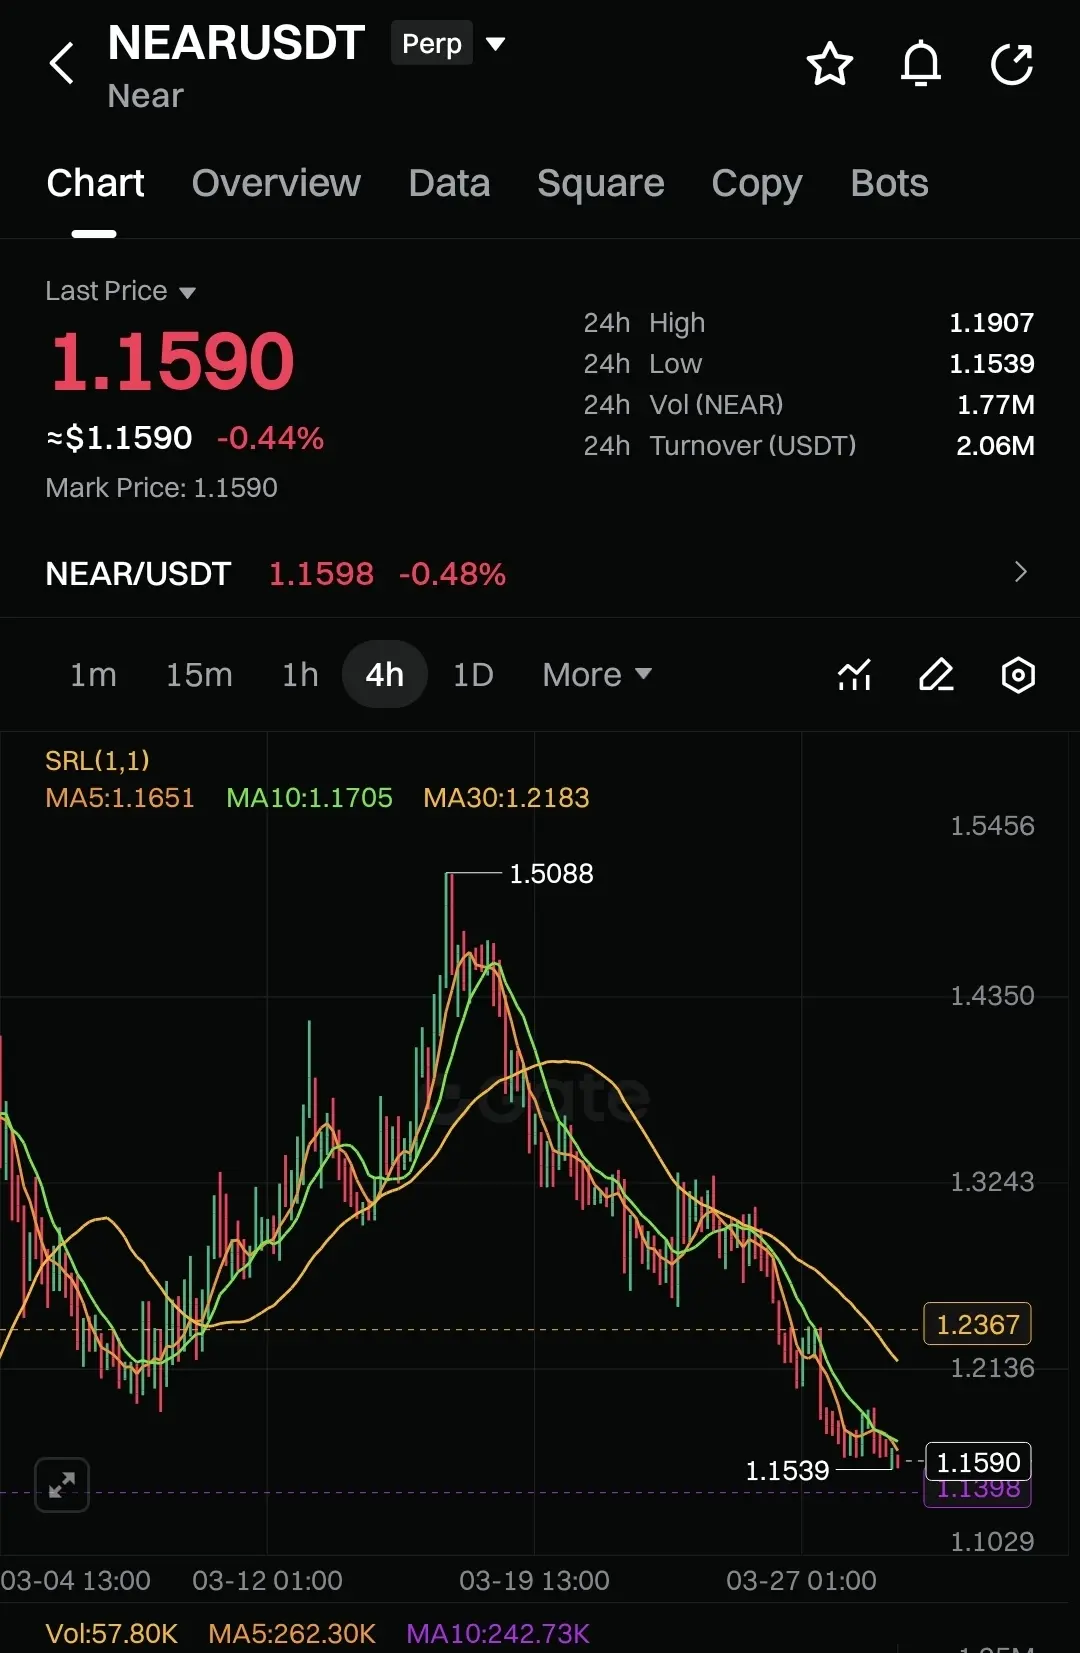Click the 24h Low value 1.1539

991,364
